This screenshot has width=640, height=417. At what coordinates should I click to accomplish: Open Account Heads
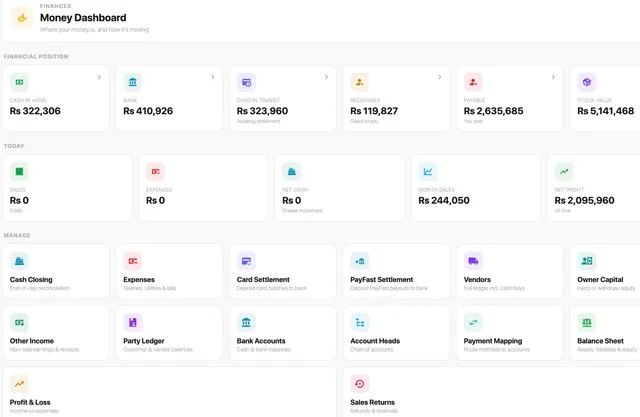pyautogui.click(x=396, y=333)
